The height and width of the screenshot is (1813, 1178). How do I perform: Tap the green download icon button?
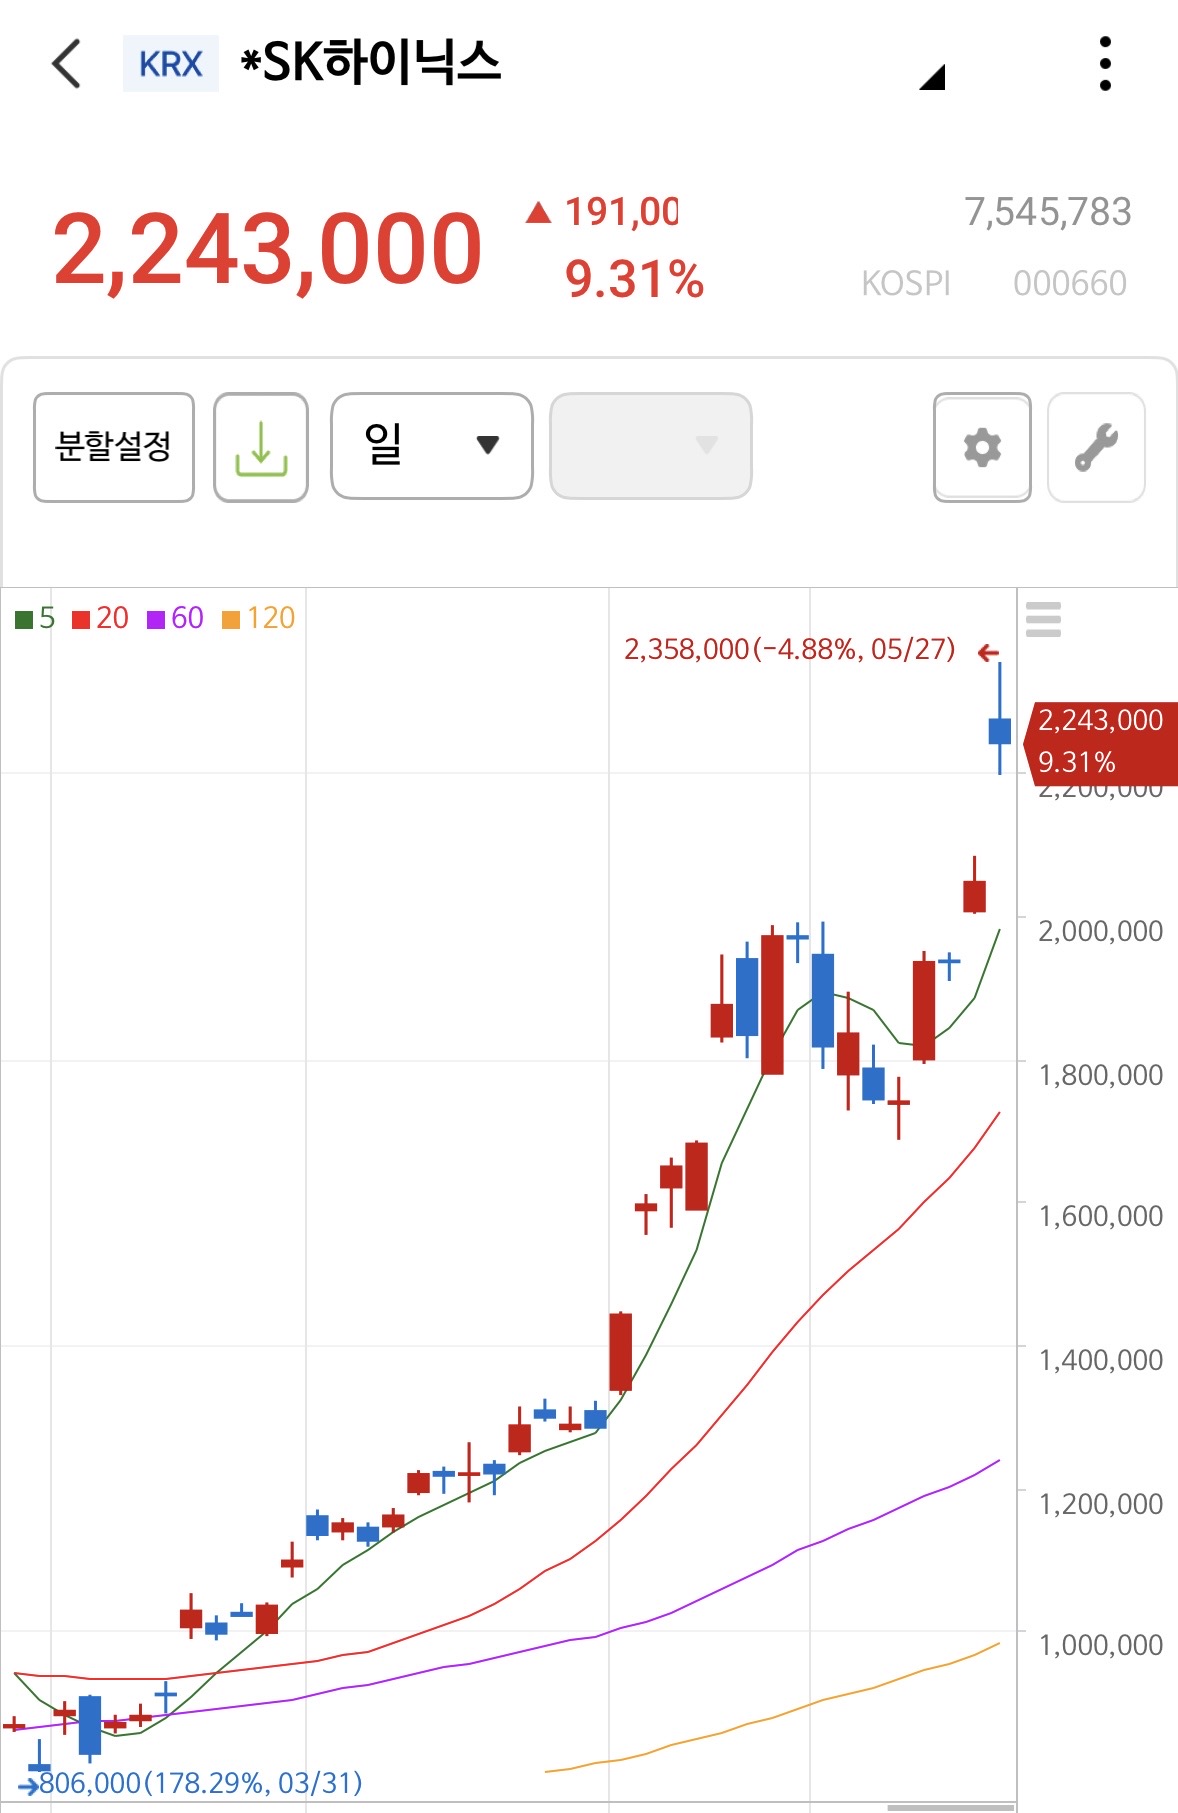[x=261, y=447]
